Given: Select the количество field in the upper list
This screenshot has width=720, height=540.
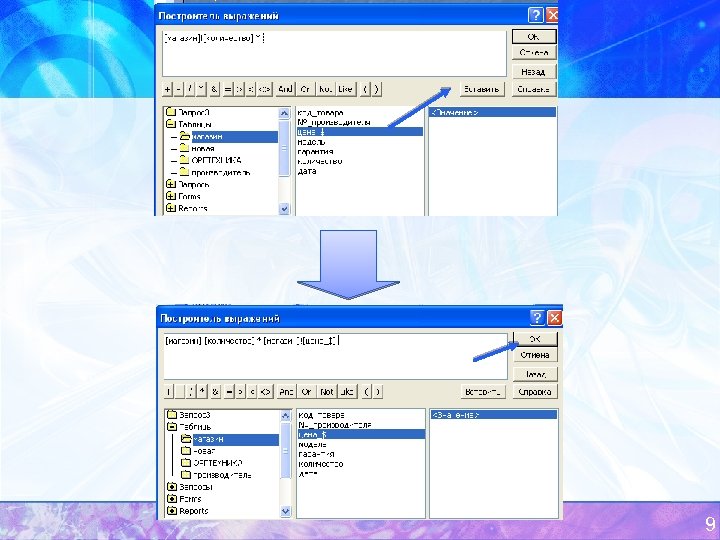Looking at the screenshot, I should coord(320,161).
